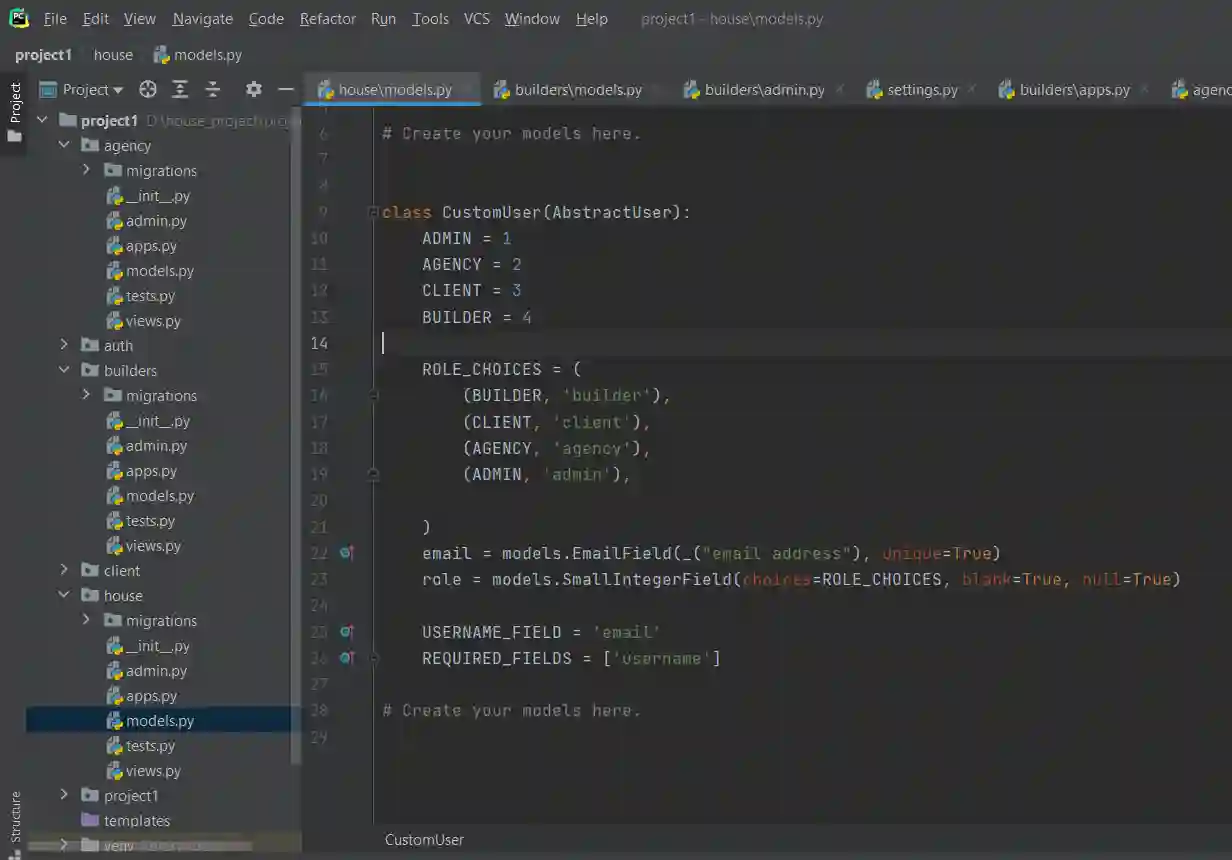Open the Project view dropdown
This screenshot has width=1232, height=860.
pos(92,89)
